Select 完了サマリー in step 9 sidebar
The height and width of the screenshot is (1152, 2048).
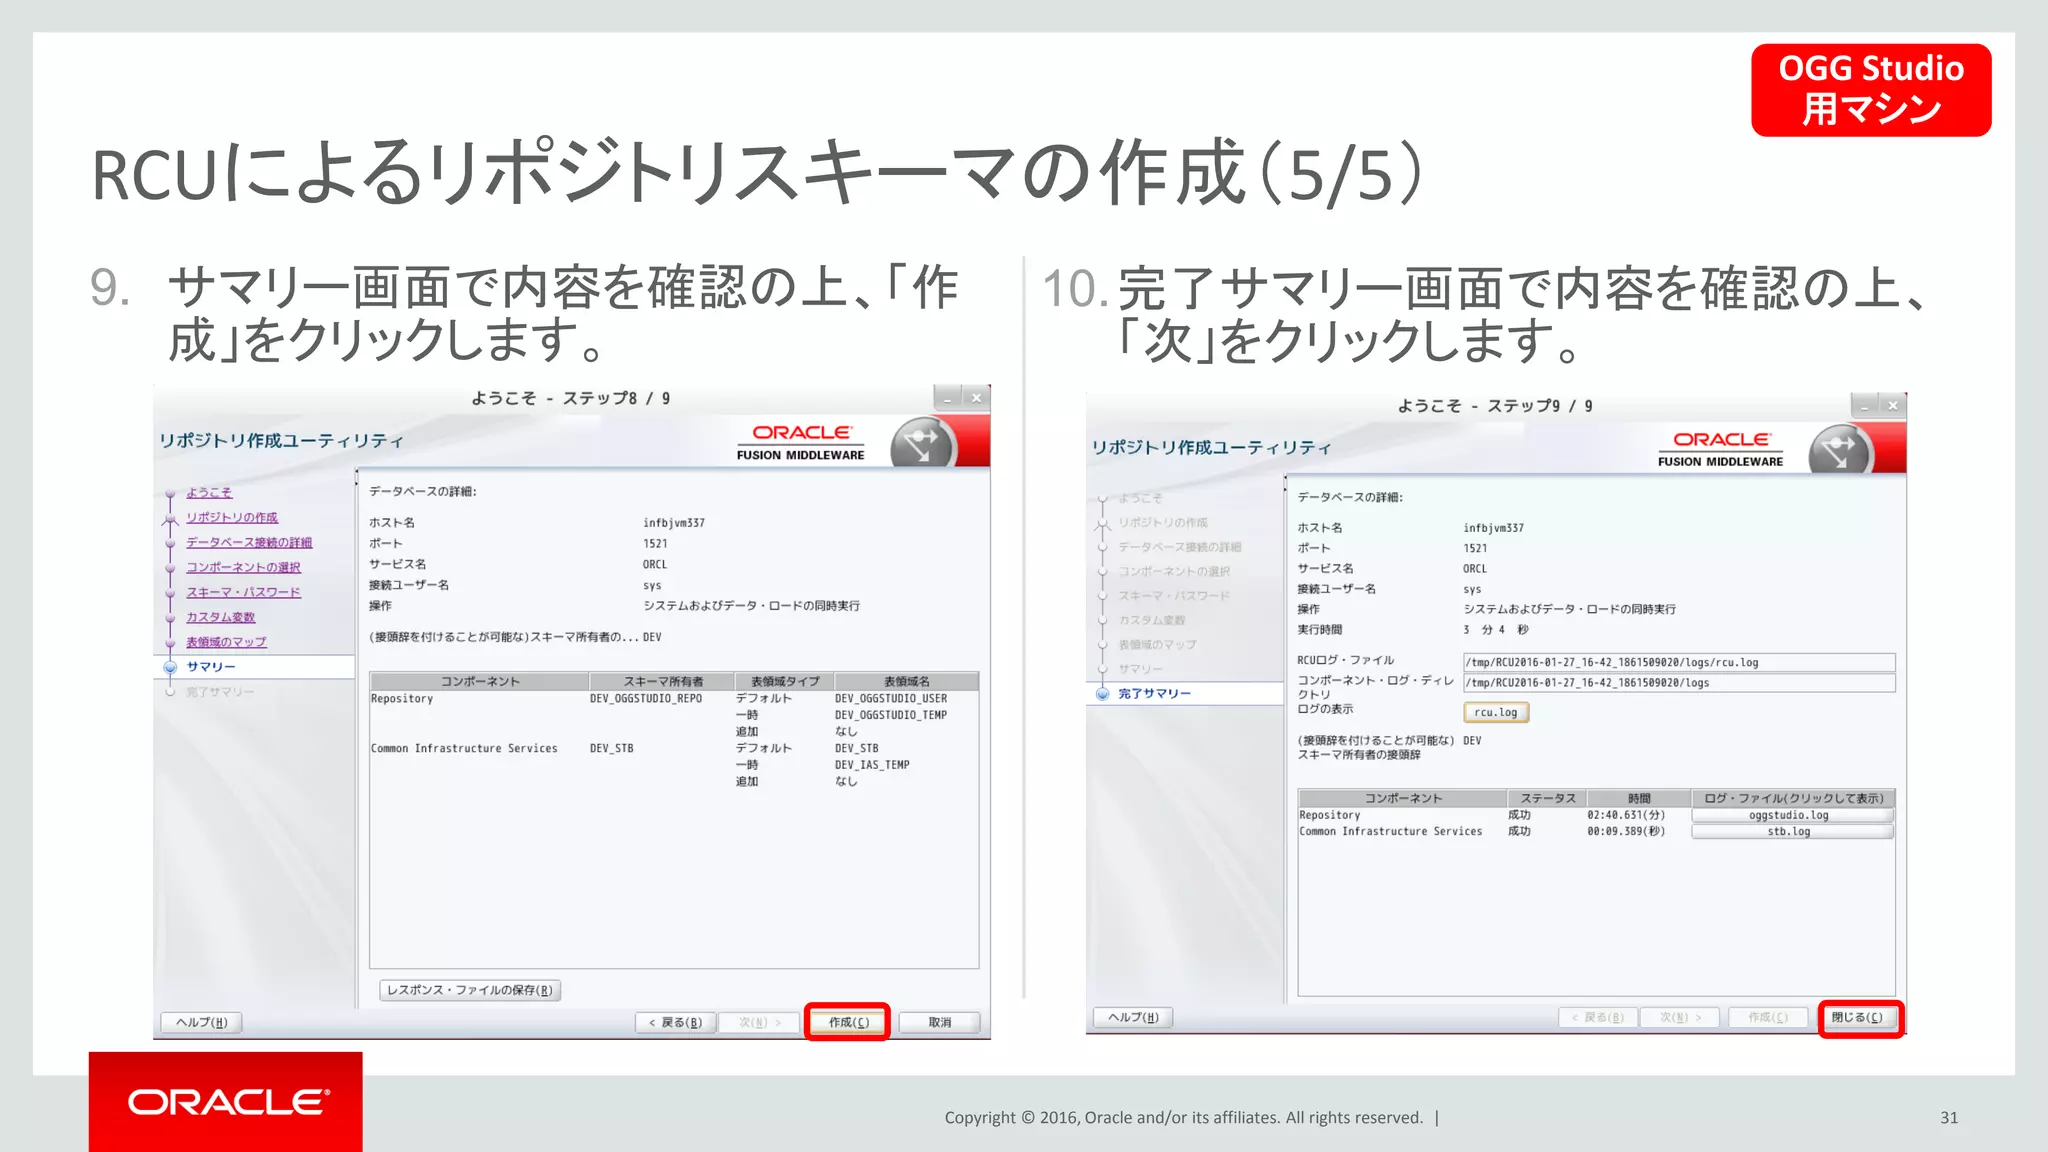pyautogui.click(x=1154, y=693)
